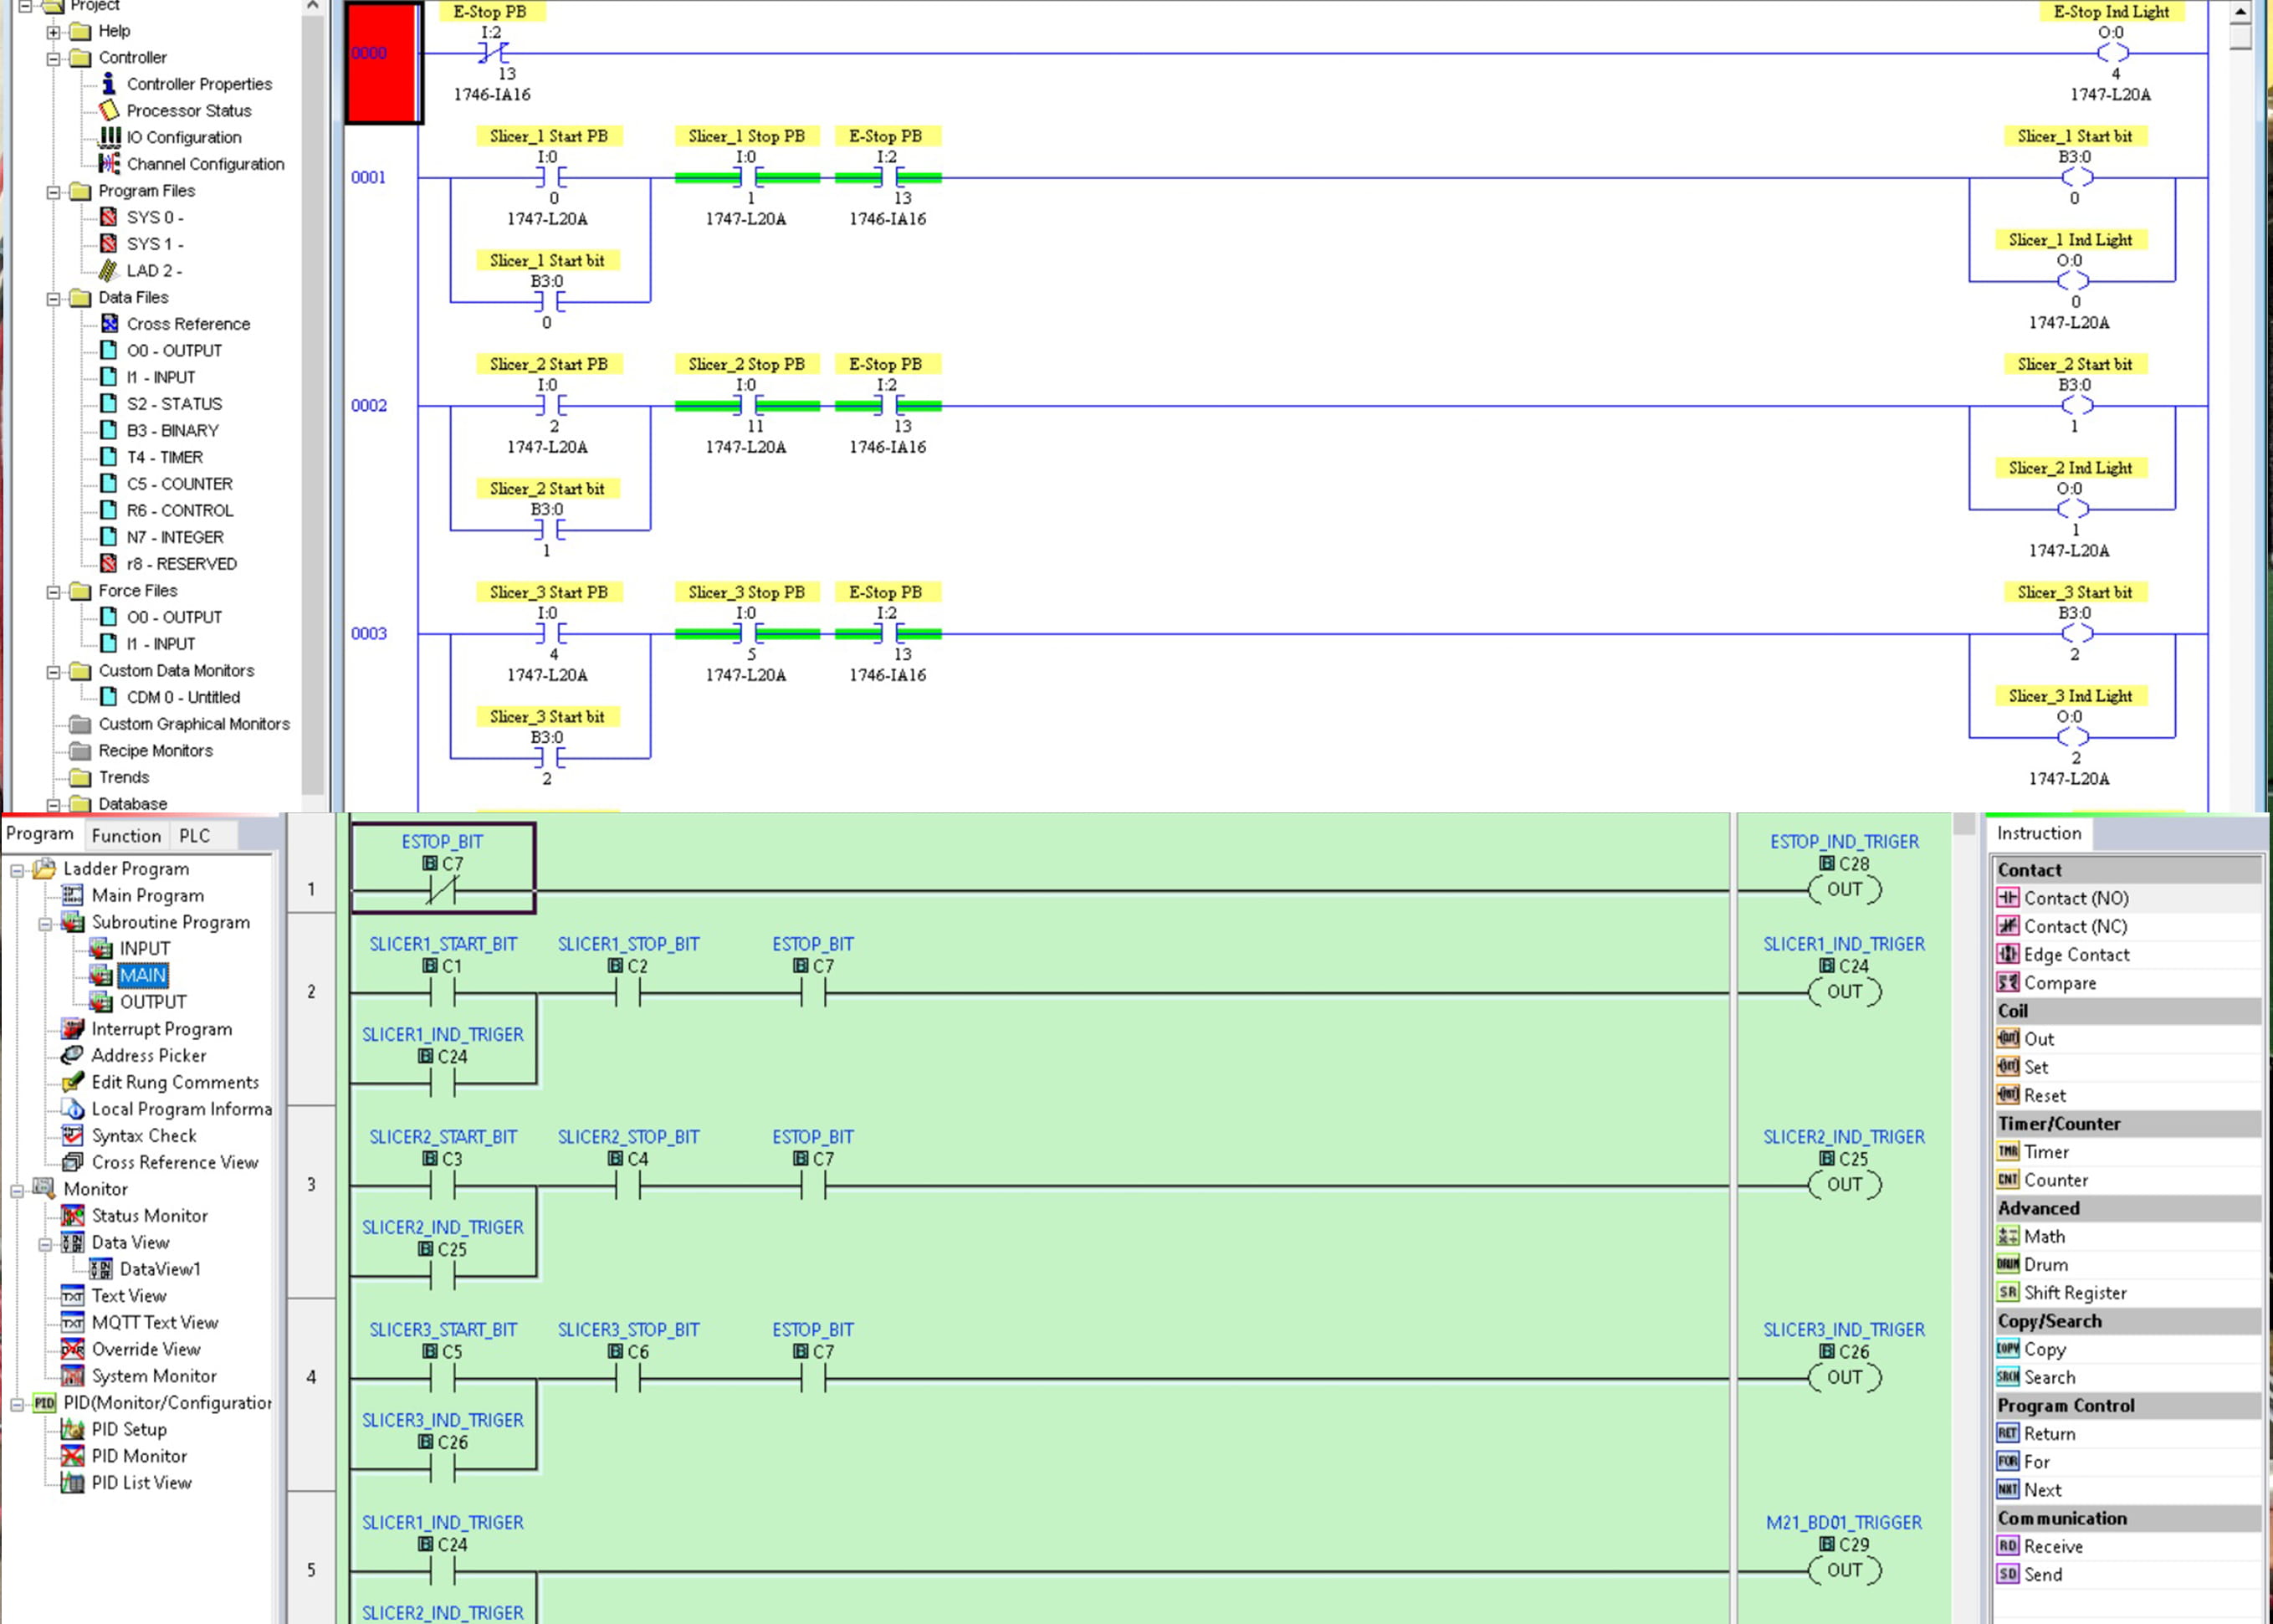Select the Math instruction
Image resolution: width=2273 pixels, height=1624 pixels.
coord(2042,1236)
